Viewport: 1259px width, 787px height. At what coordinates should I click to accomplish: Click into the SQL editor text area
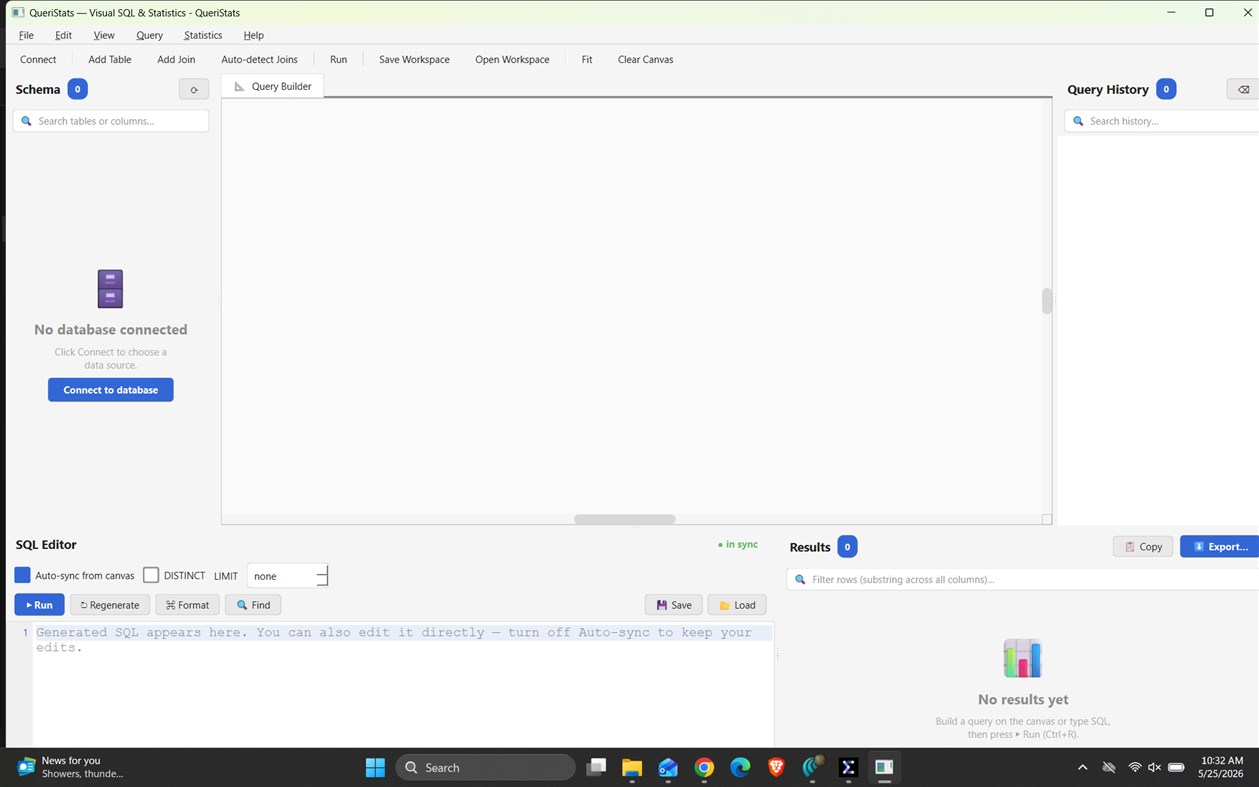point(403,685)
